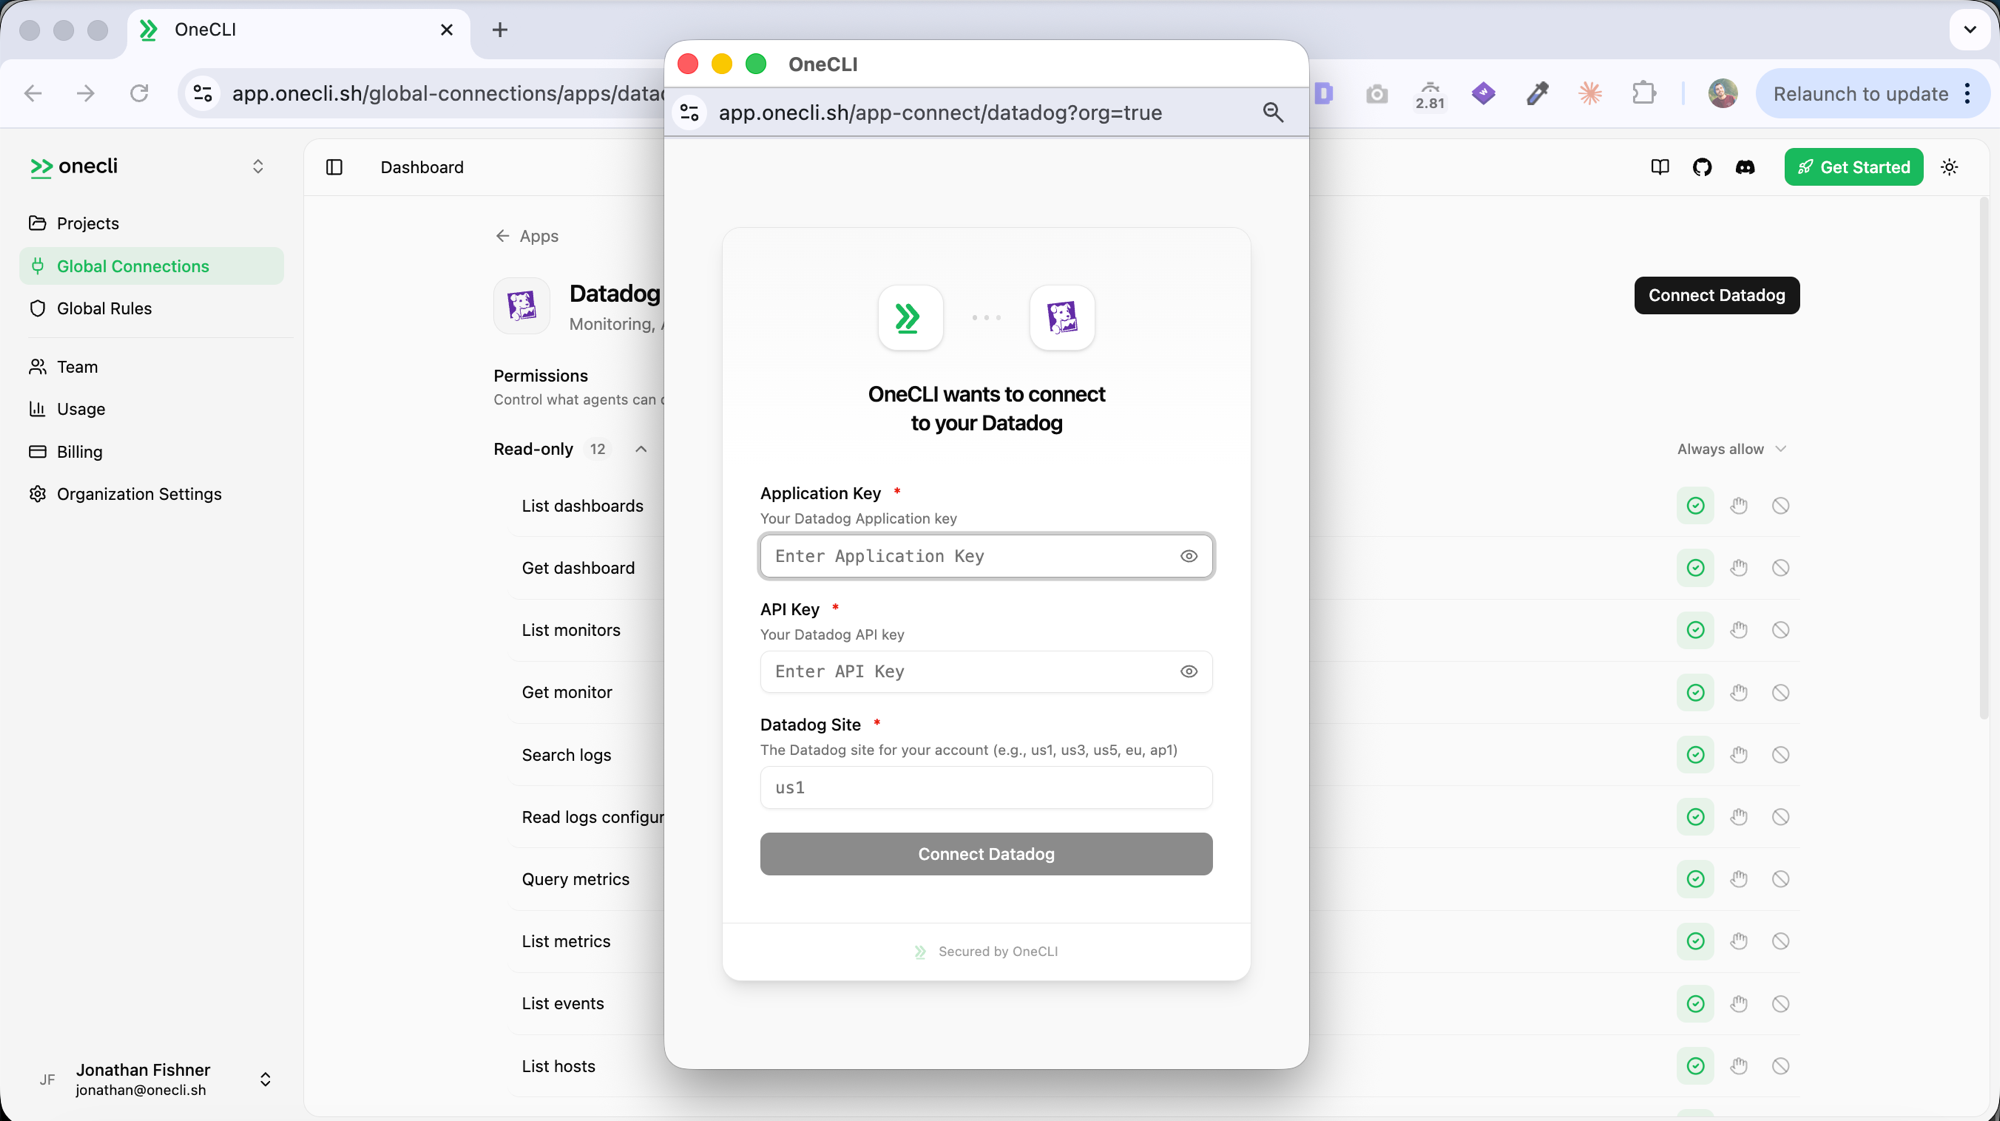The width and height of the screenshot is (2000, 1121).
Task: Block the List metrics permission
Action: (x=1781, y=941)
